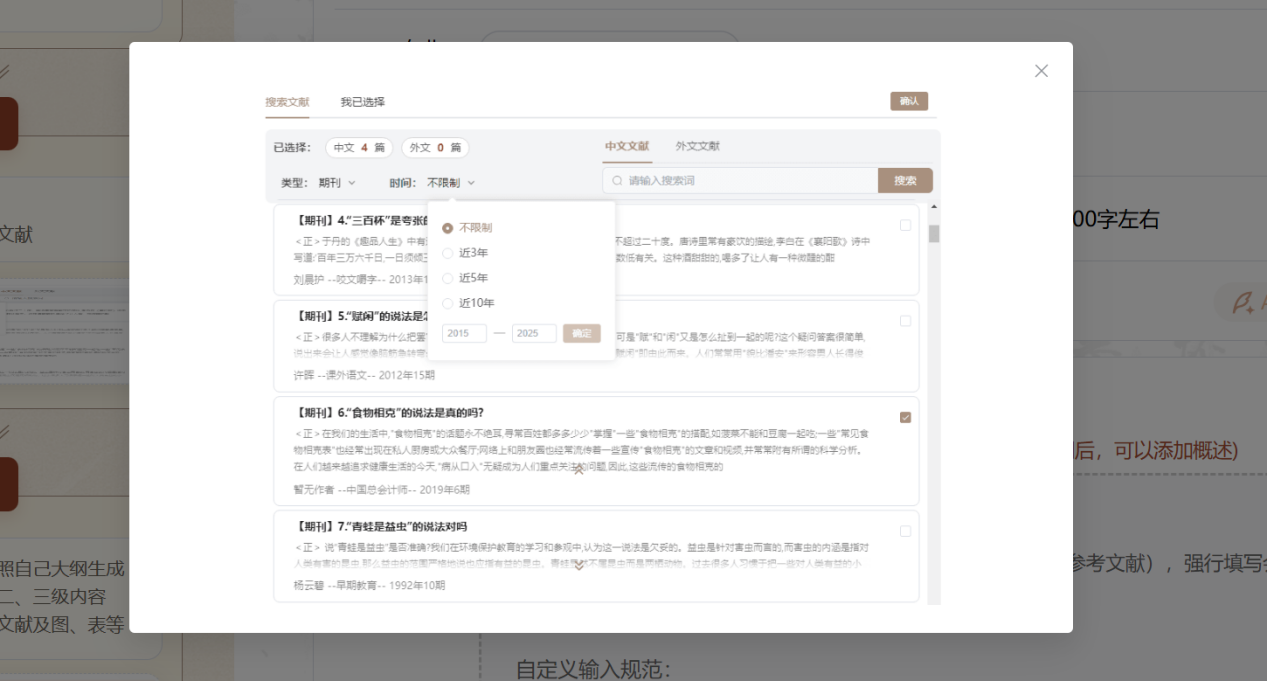Select the 近10年 time radio option
Screen dimensions: 1267x681
468,303
